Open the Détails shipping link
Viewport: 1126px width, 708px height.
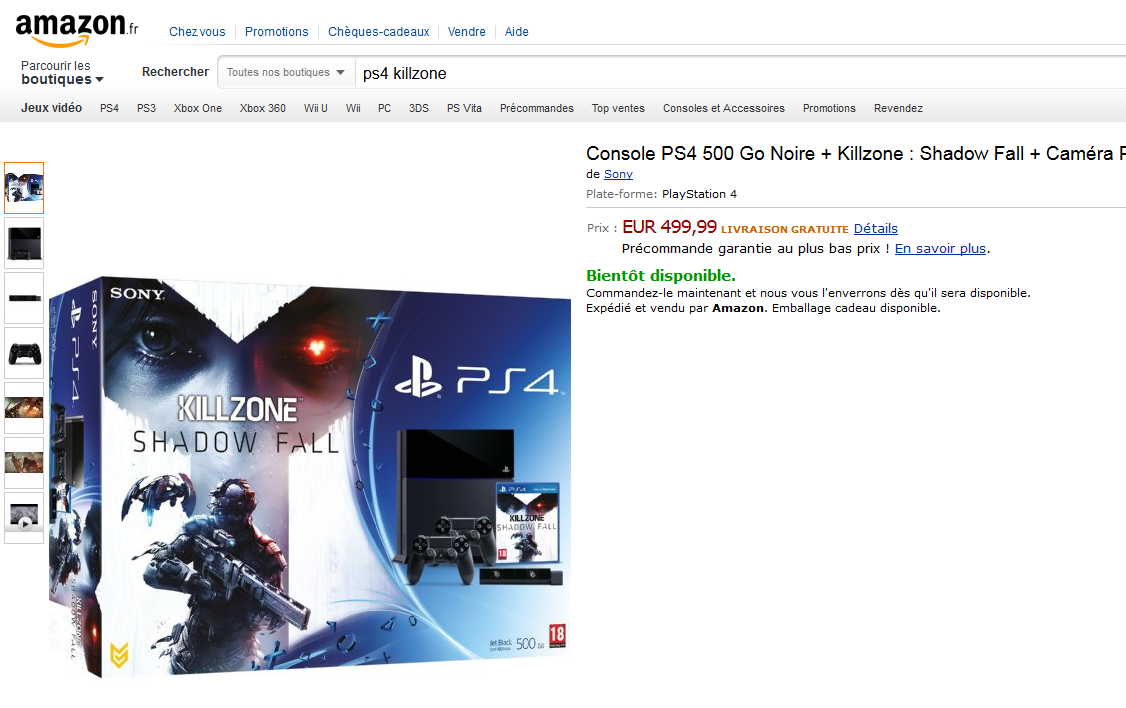875,228
